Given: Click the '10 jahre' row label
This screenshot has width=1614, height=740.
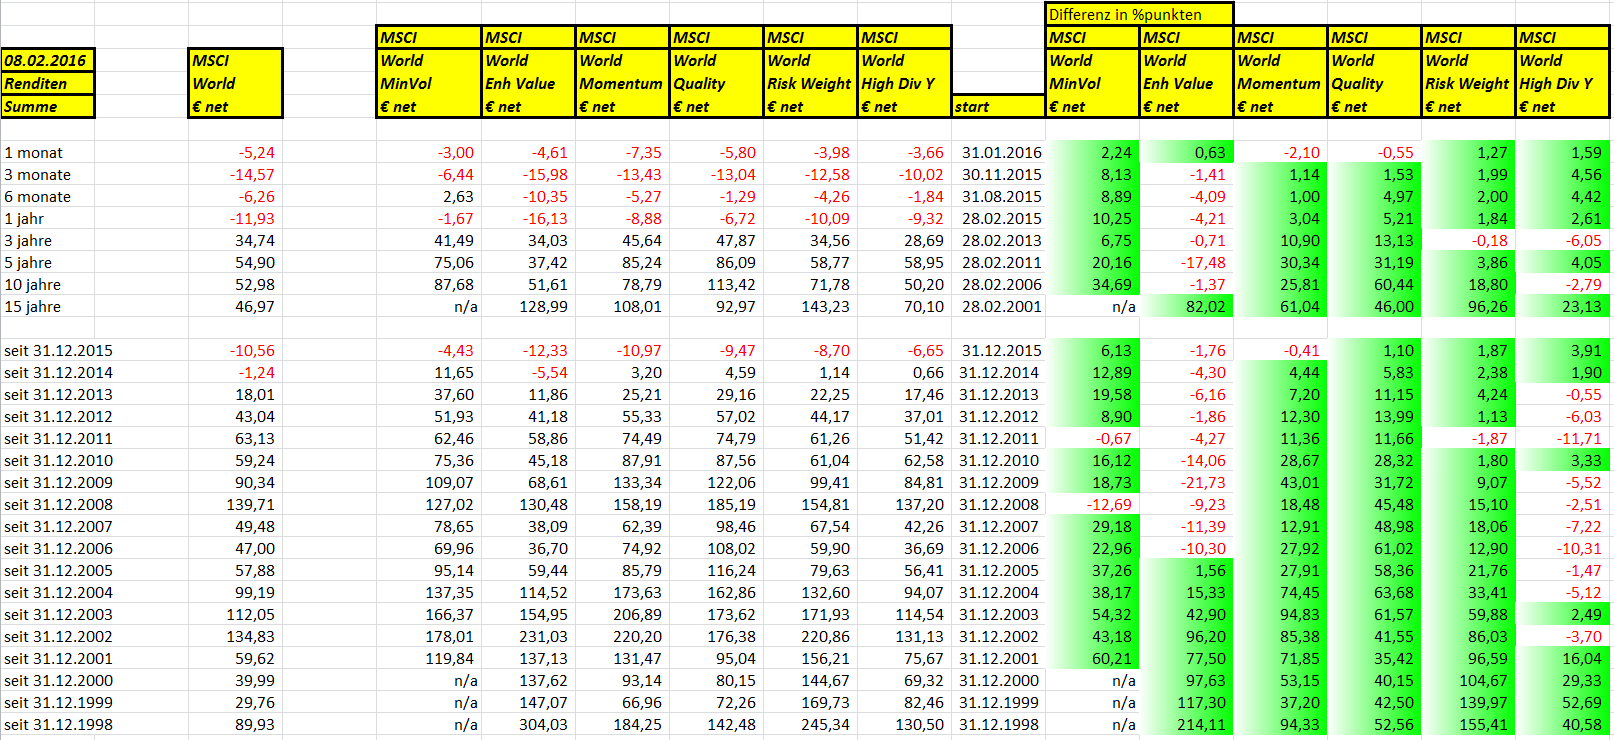Looking at the screenshot, I should click(33, 285).
